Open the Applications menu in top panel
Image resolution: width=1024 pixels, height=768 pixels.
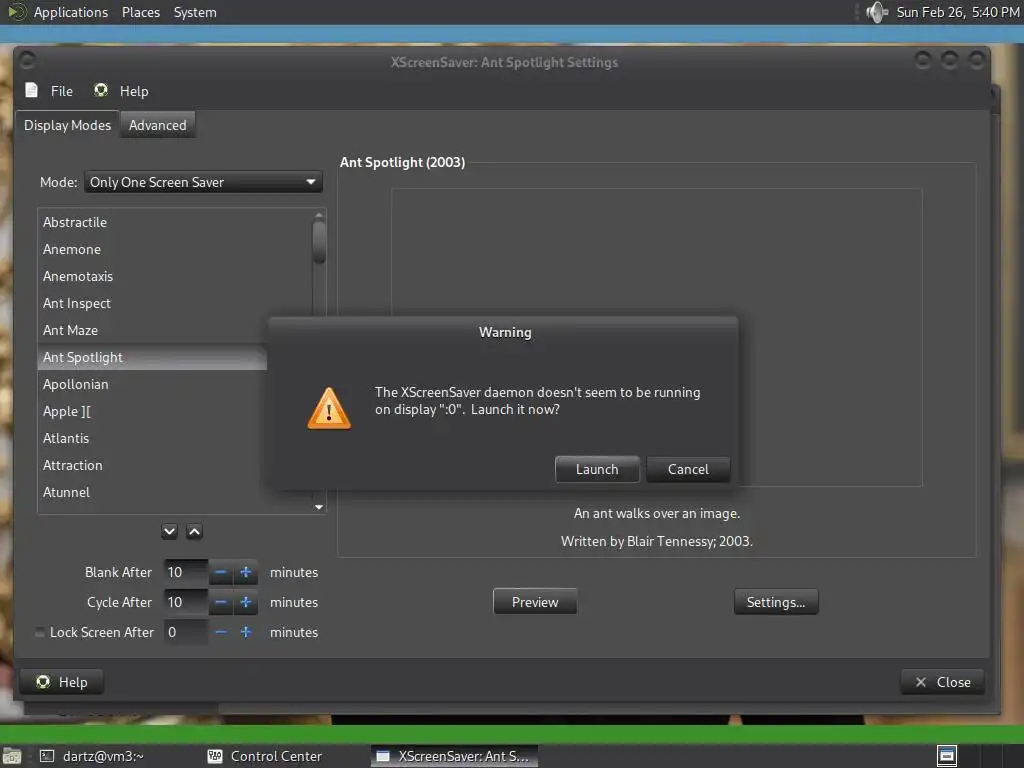pyautogui.click(x=71, y=12)
